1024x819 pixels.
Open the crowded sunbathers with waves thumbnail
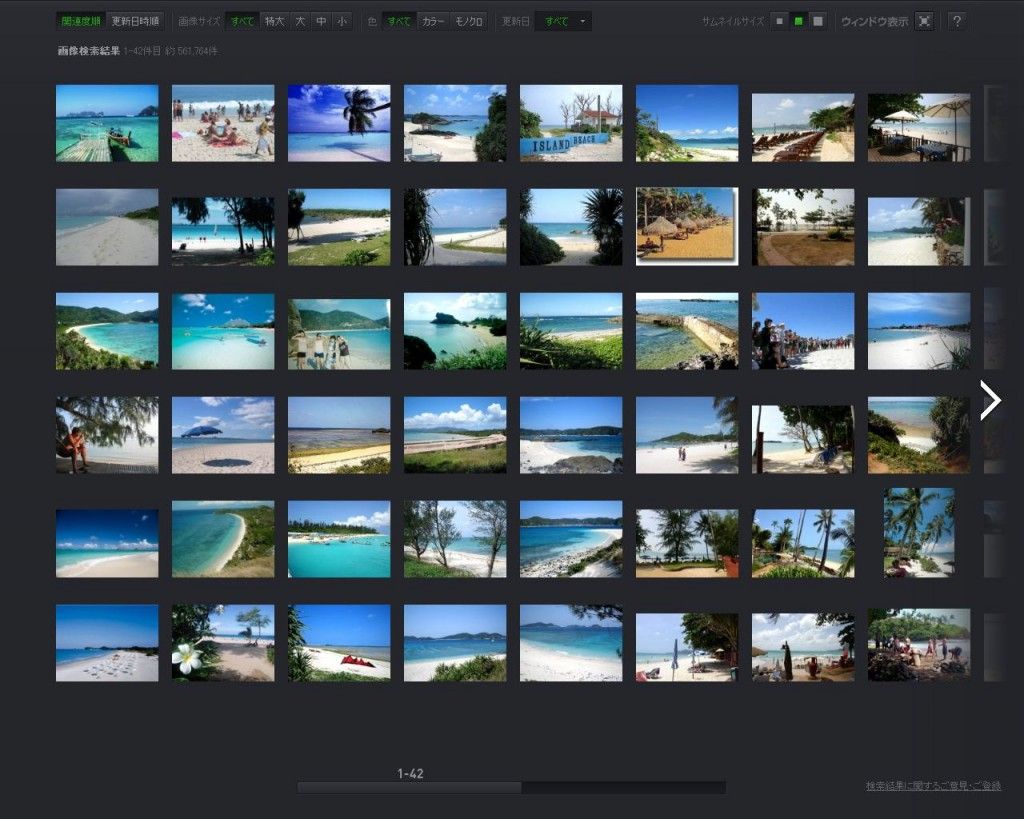coord(223,123)
